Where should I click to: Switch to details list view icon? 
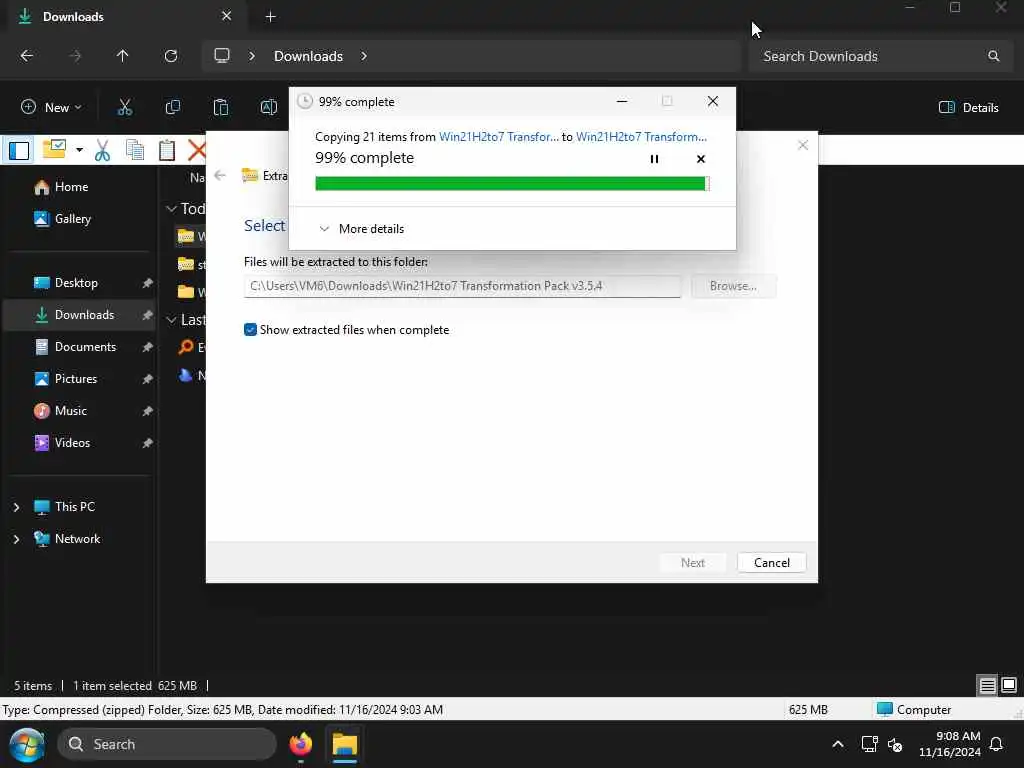pos(987,685)
